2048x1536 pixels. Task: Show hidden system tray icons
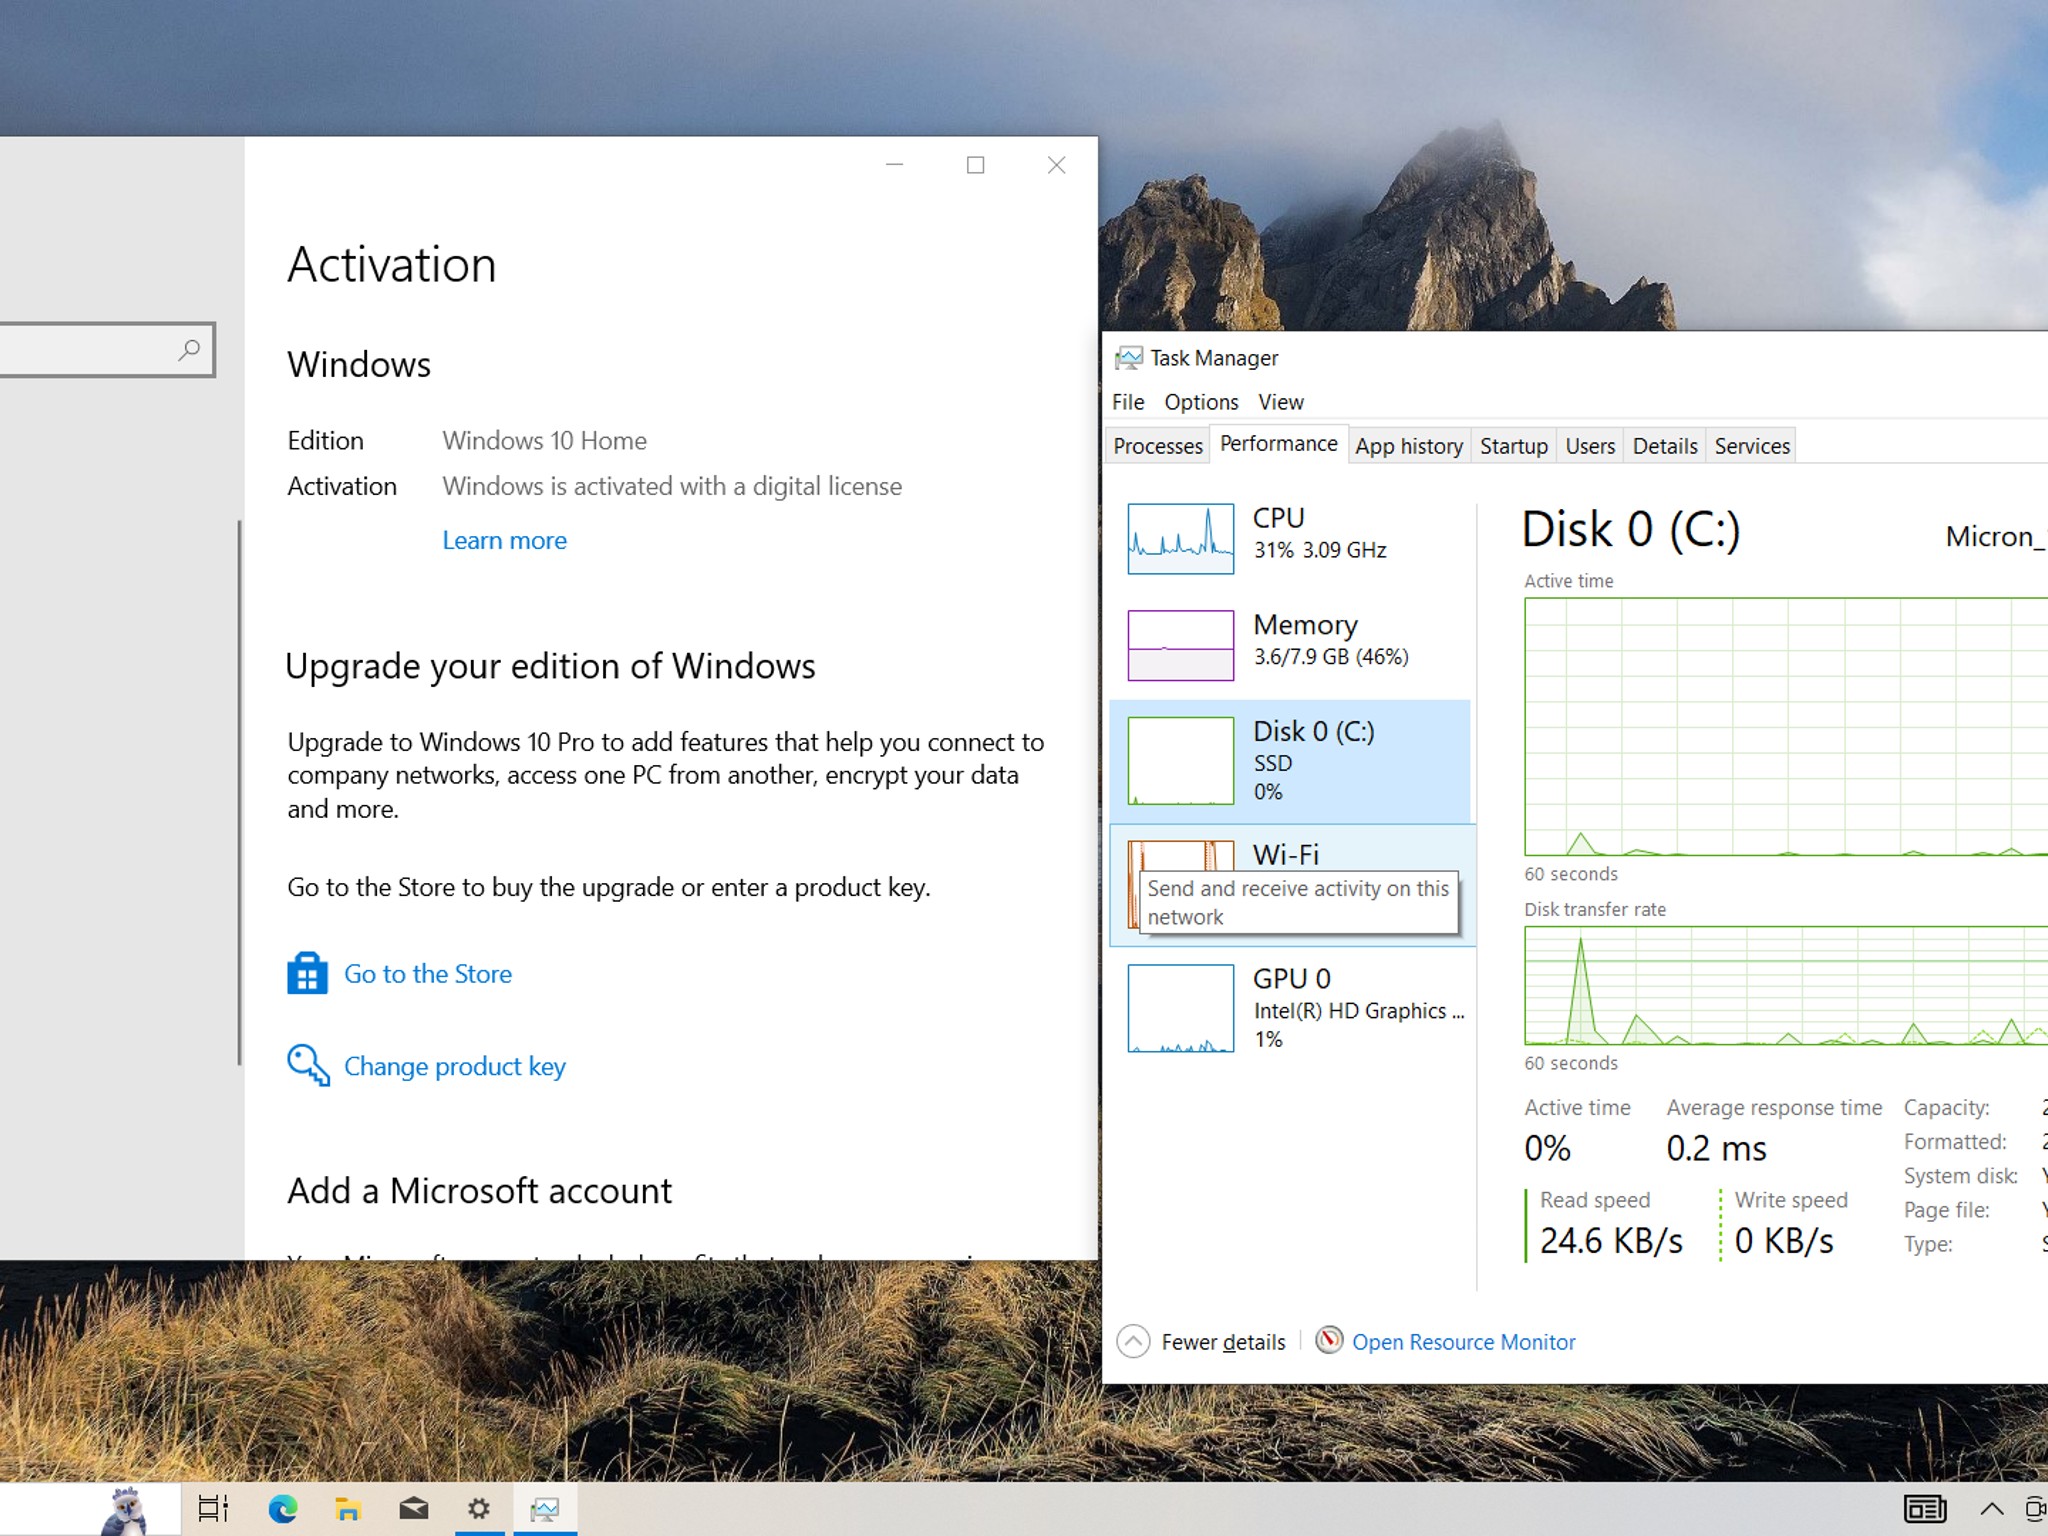pyautogui.click(x=1991, y=1508)
